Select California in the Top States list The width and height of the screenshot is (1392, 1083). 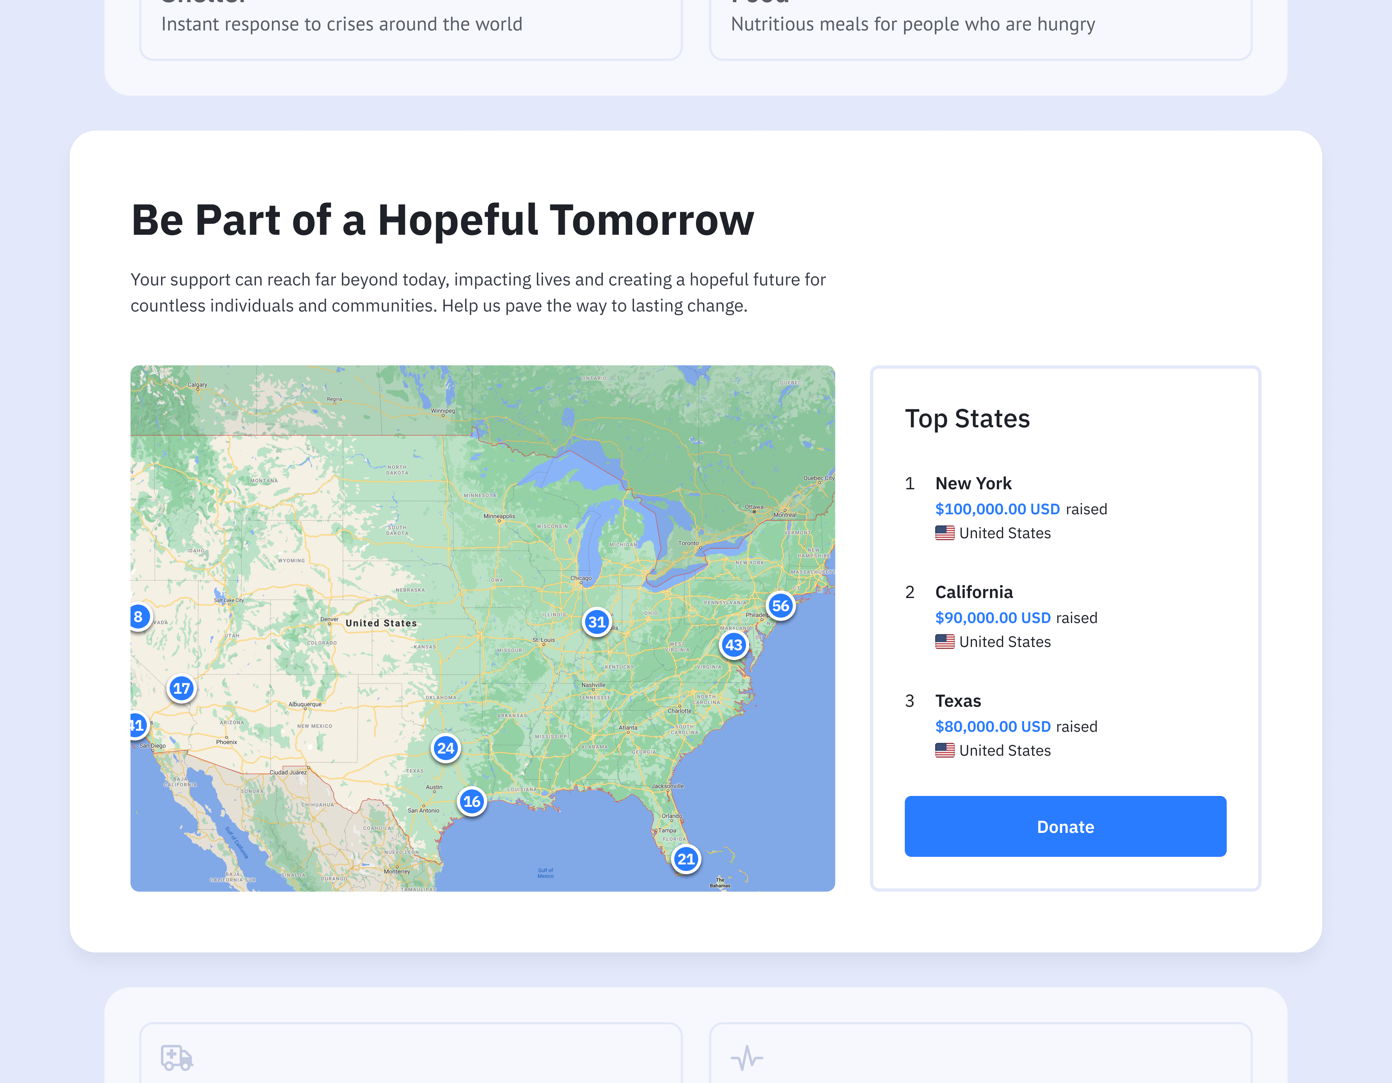click(974, 592)
